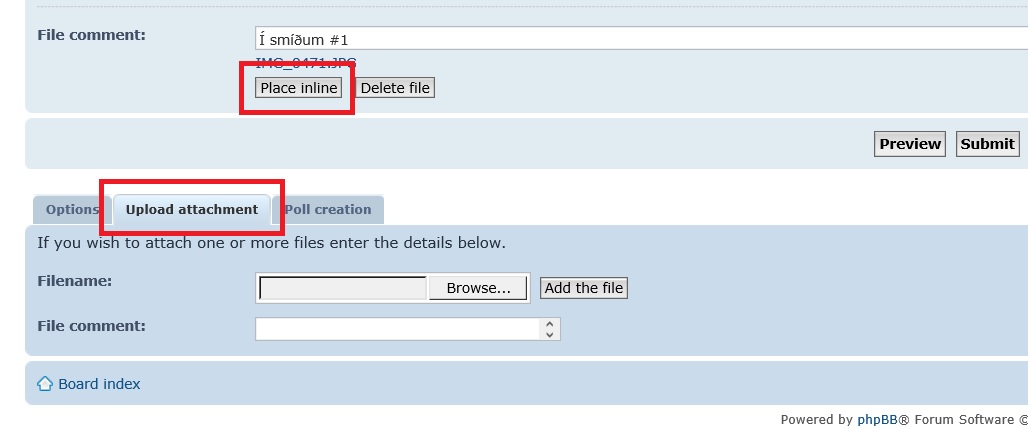Click the up arrow in the empty File comment box

549,324
